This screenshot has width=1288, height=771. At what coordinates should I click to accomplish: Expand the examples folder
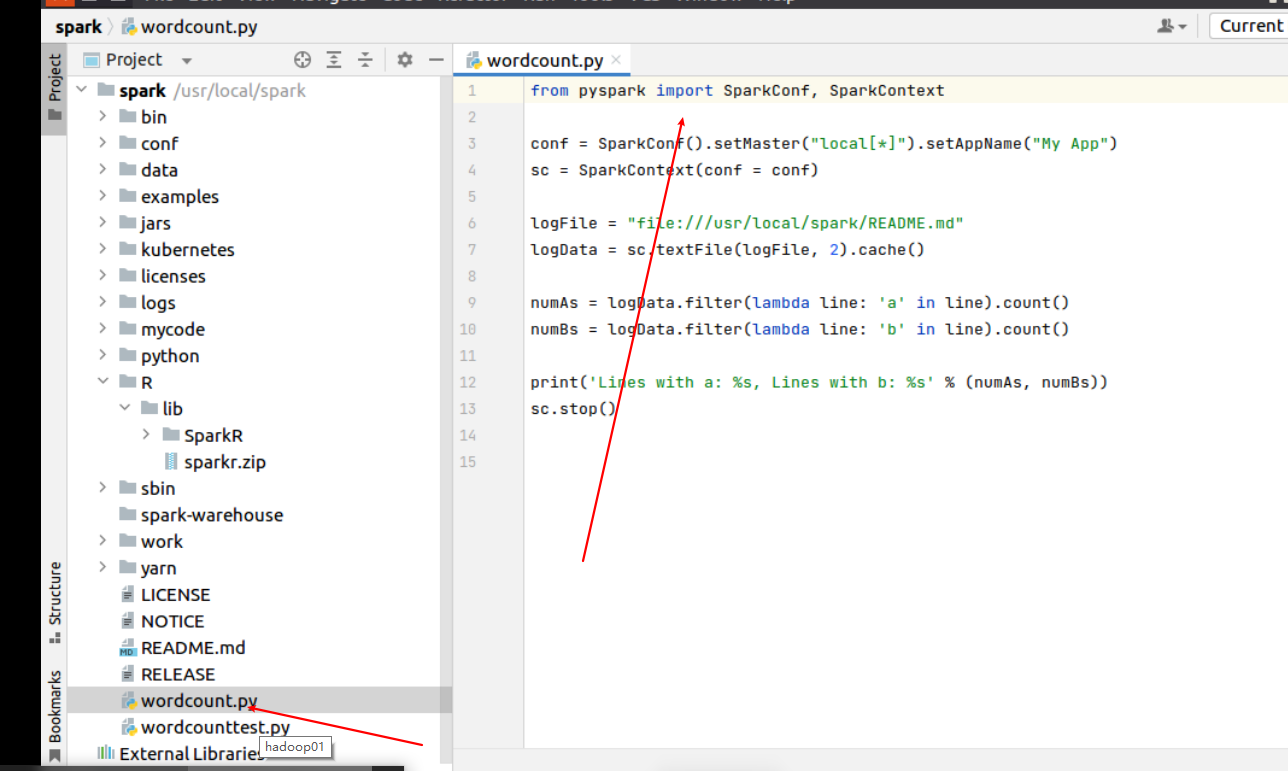(103, 196)
